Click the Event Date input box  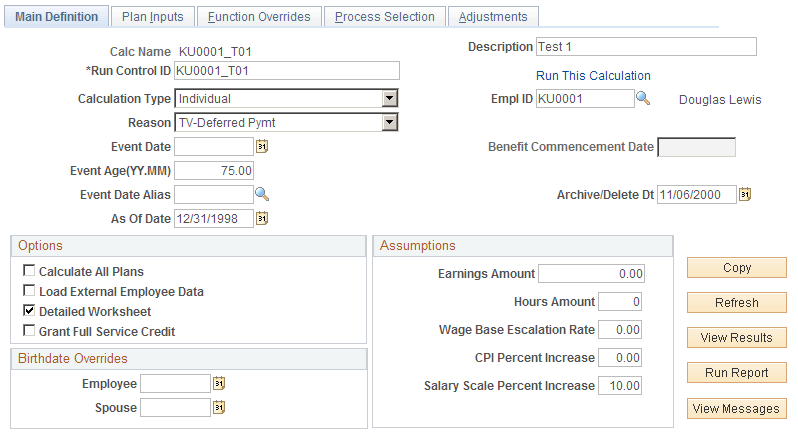214,147
